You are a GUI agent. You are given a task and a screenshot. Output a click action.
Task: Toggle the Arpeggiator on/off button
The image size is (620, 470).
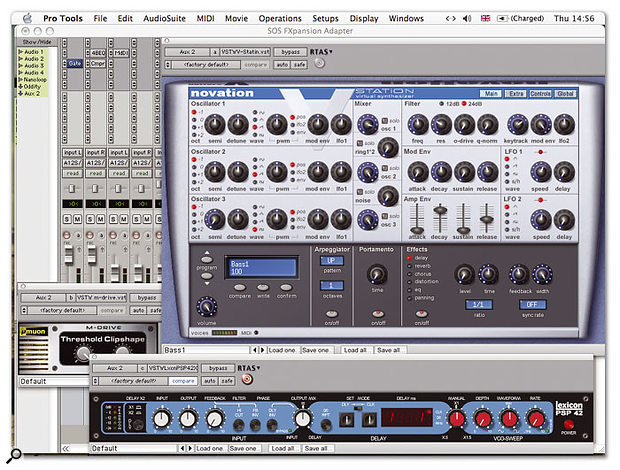(332, 314)
